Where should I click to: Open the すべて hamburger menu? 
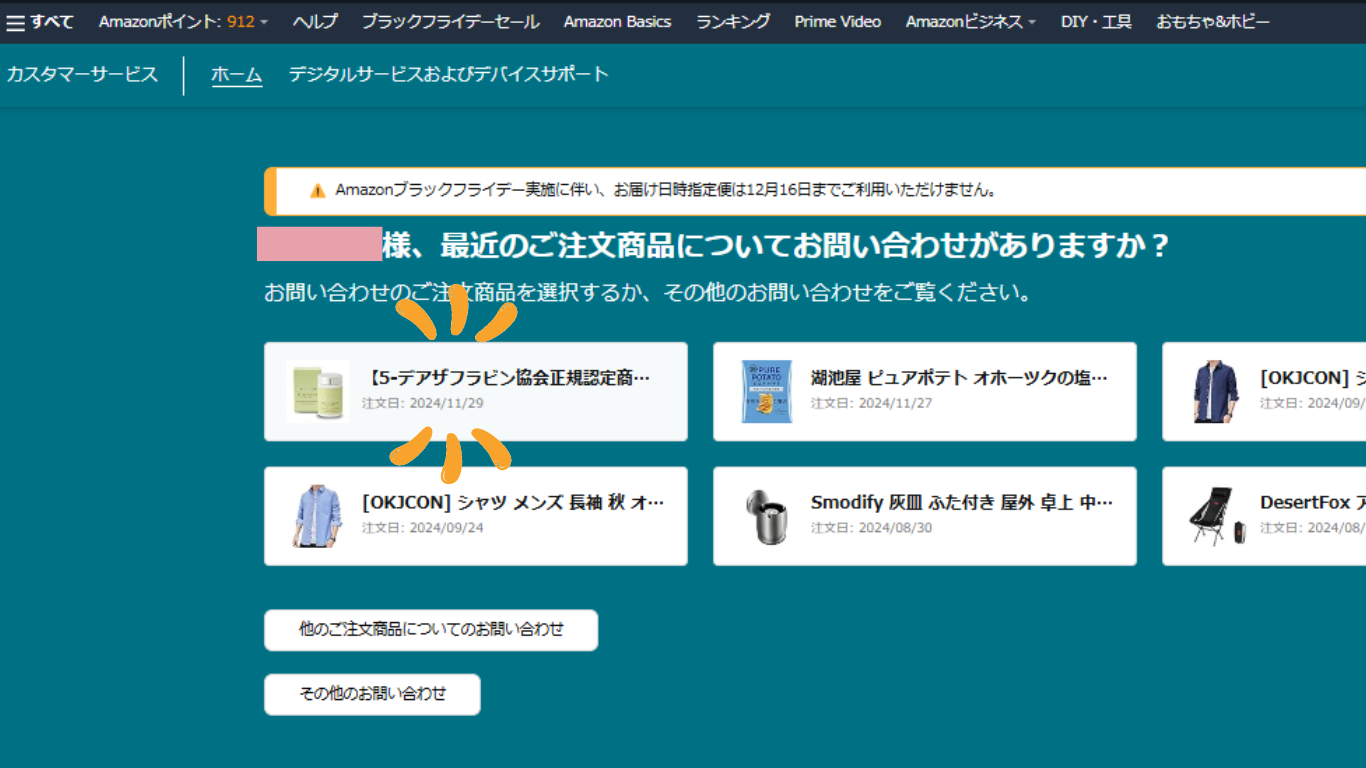pyautogui.click(x=40, y=22)
